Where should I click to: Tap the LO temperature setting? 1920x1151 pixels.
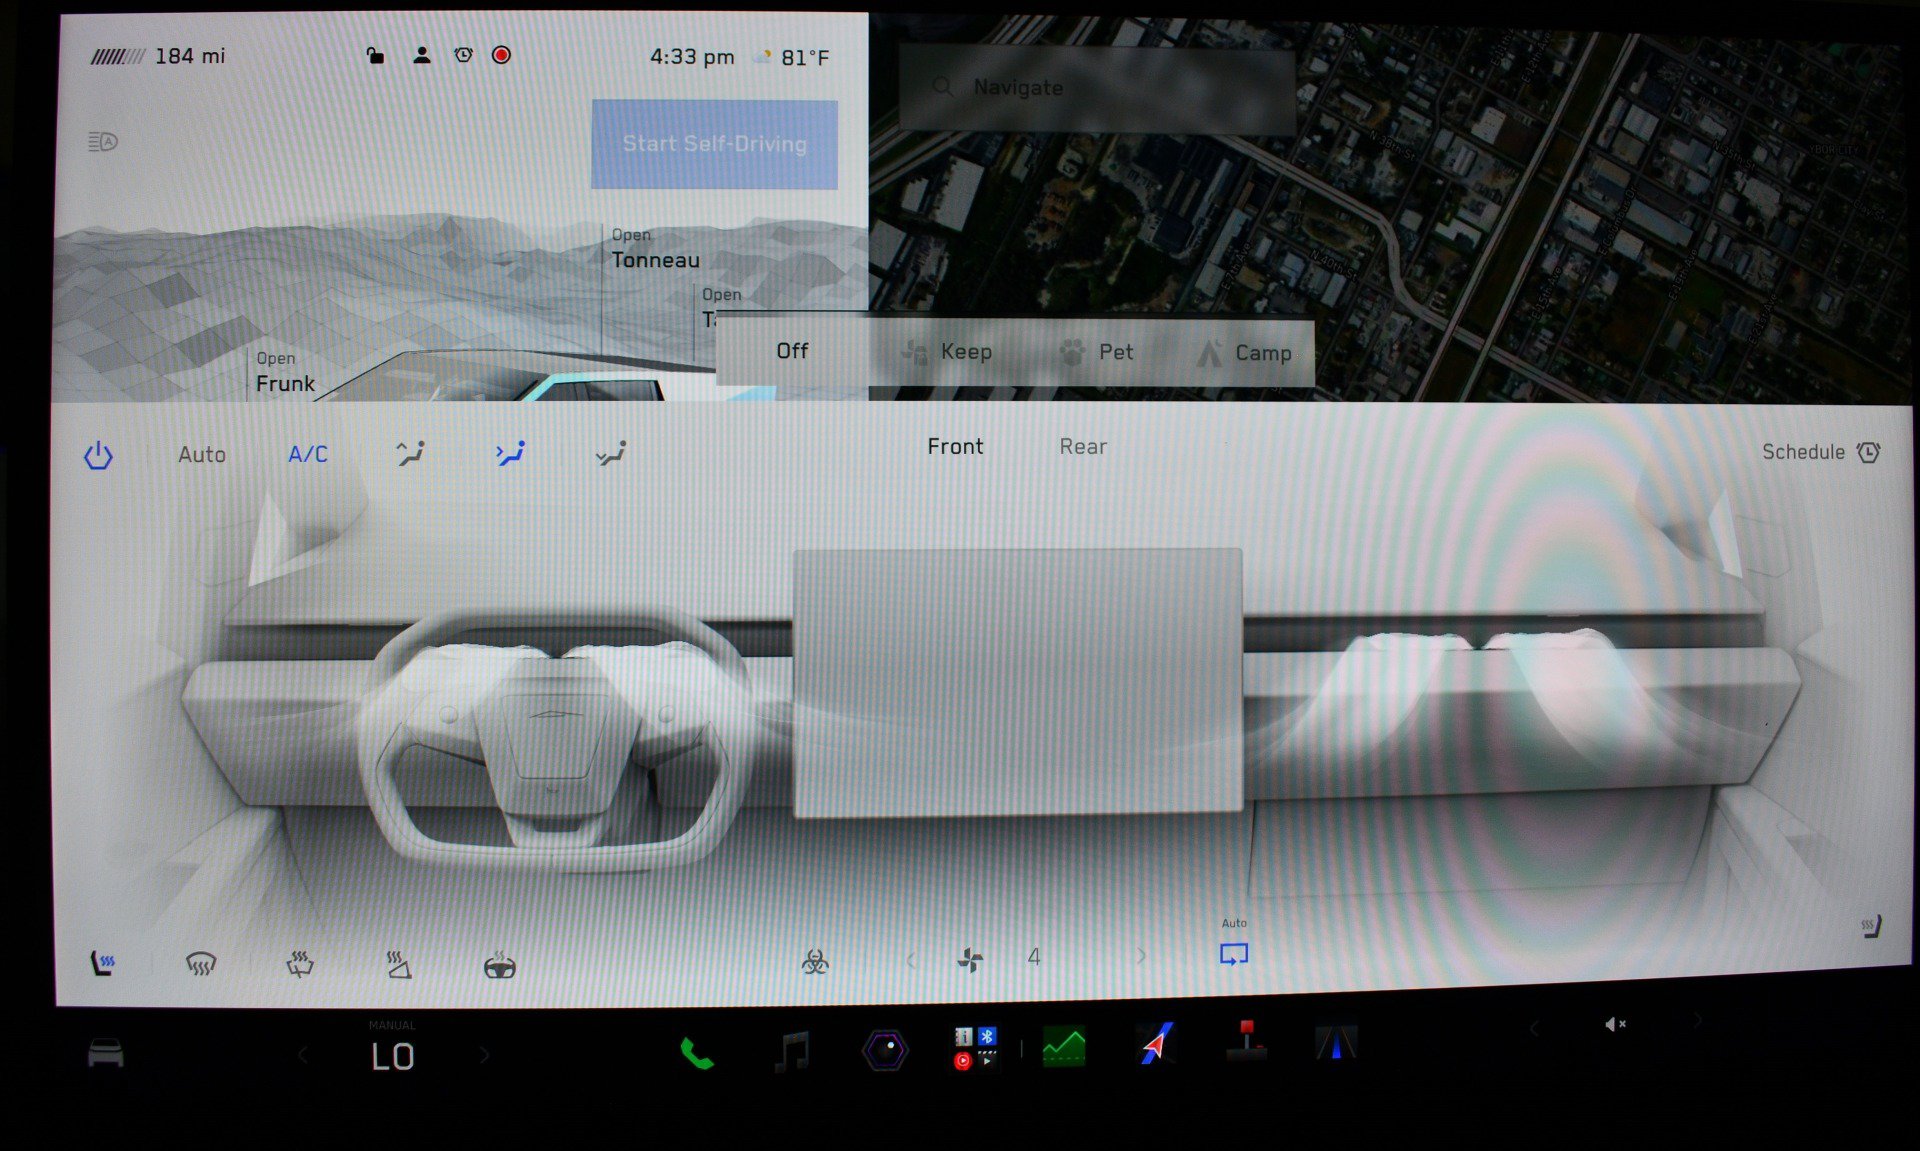coord(392,1057)
